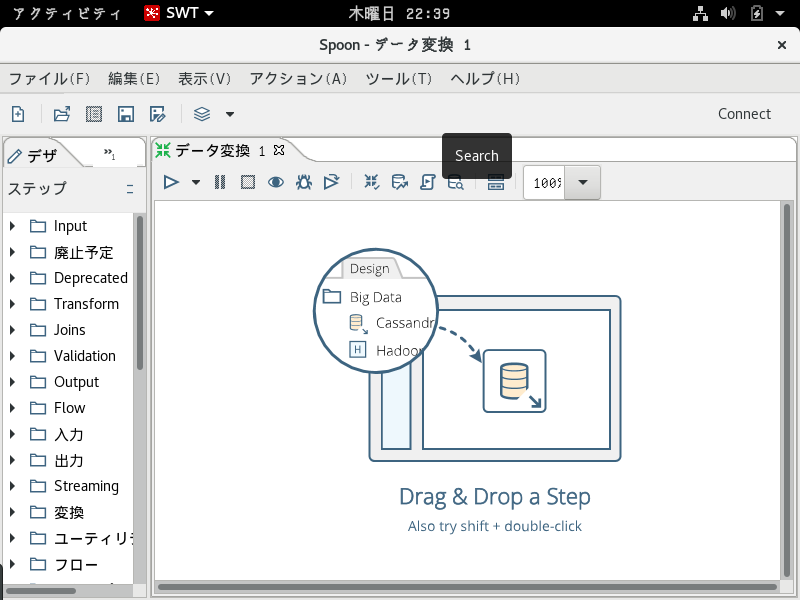Stop the transformation with the square icon

coord(248,182)
